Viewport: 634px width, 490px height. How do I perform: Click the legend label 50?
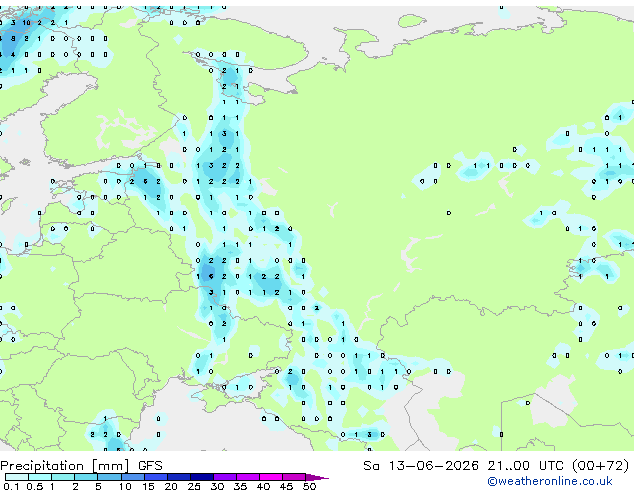(x=309, y=486)
